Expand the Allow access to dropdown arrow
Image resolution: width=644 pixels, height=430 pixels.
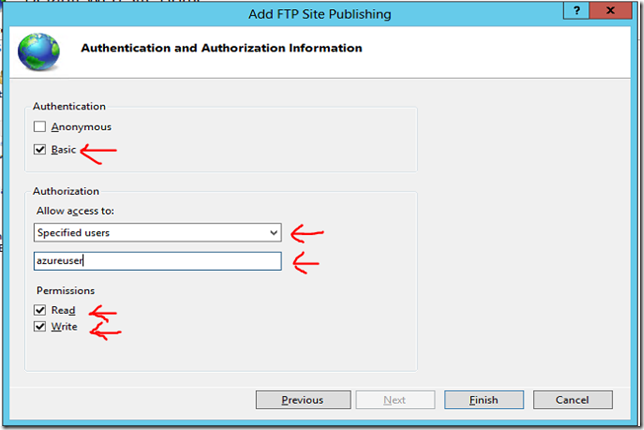(274, 233)
